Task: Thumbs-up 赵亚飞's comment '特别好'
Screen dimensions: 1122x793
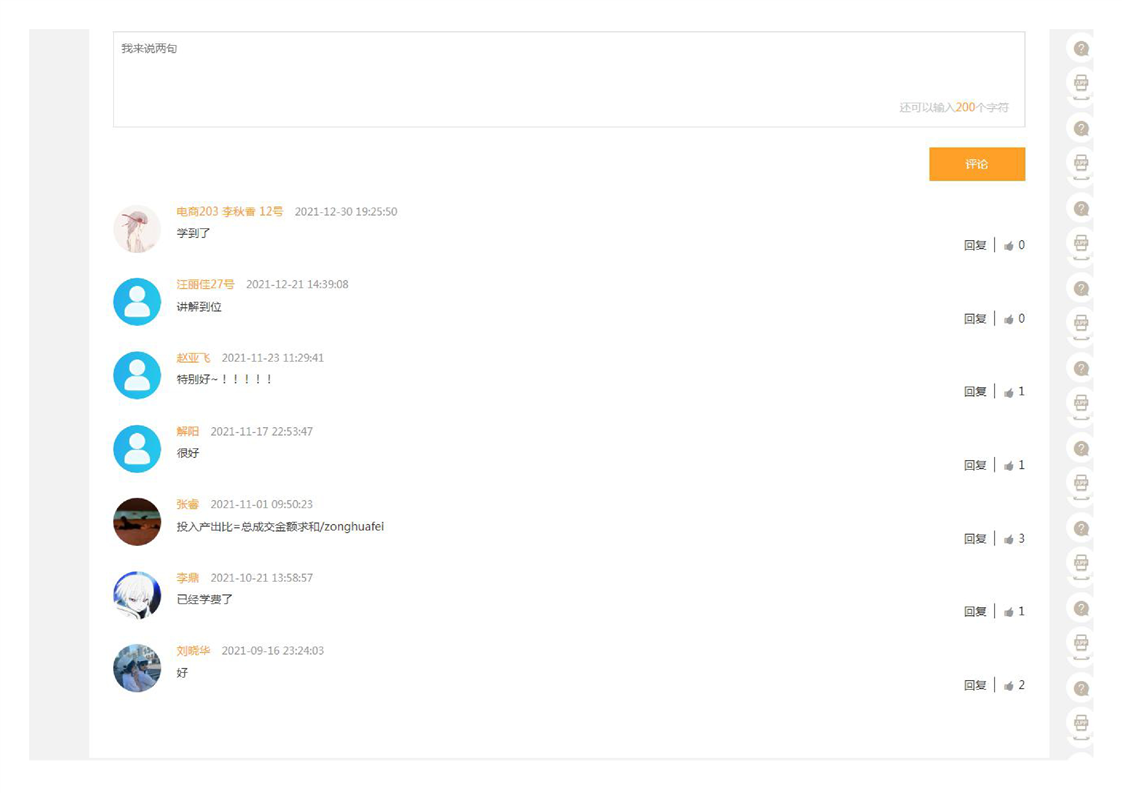Action: click(1009, 392)
